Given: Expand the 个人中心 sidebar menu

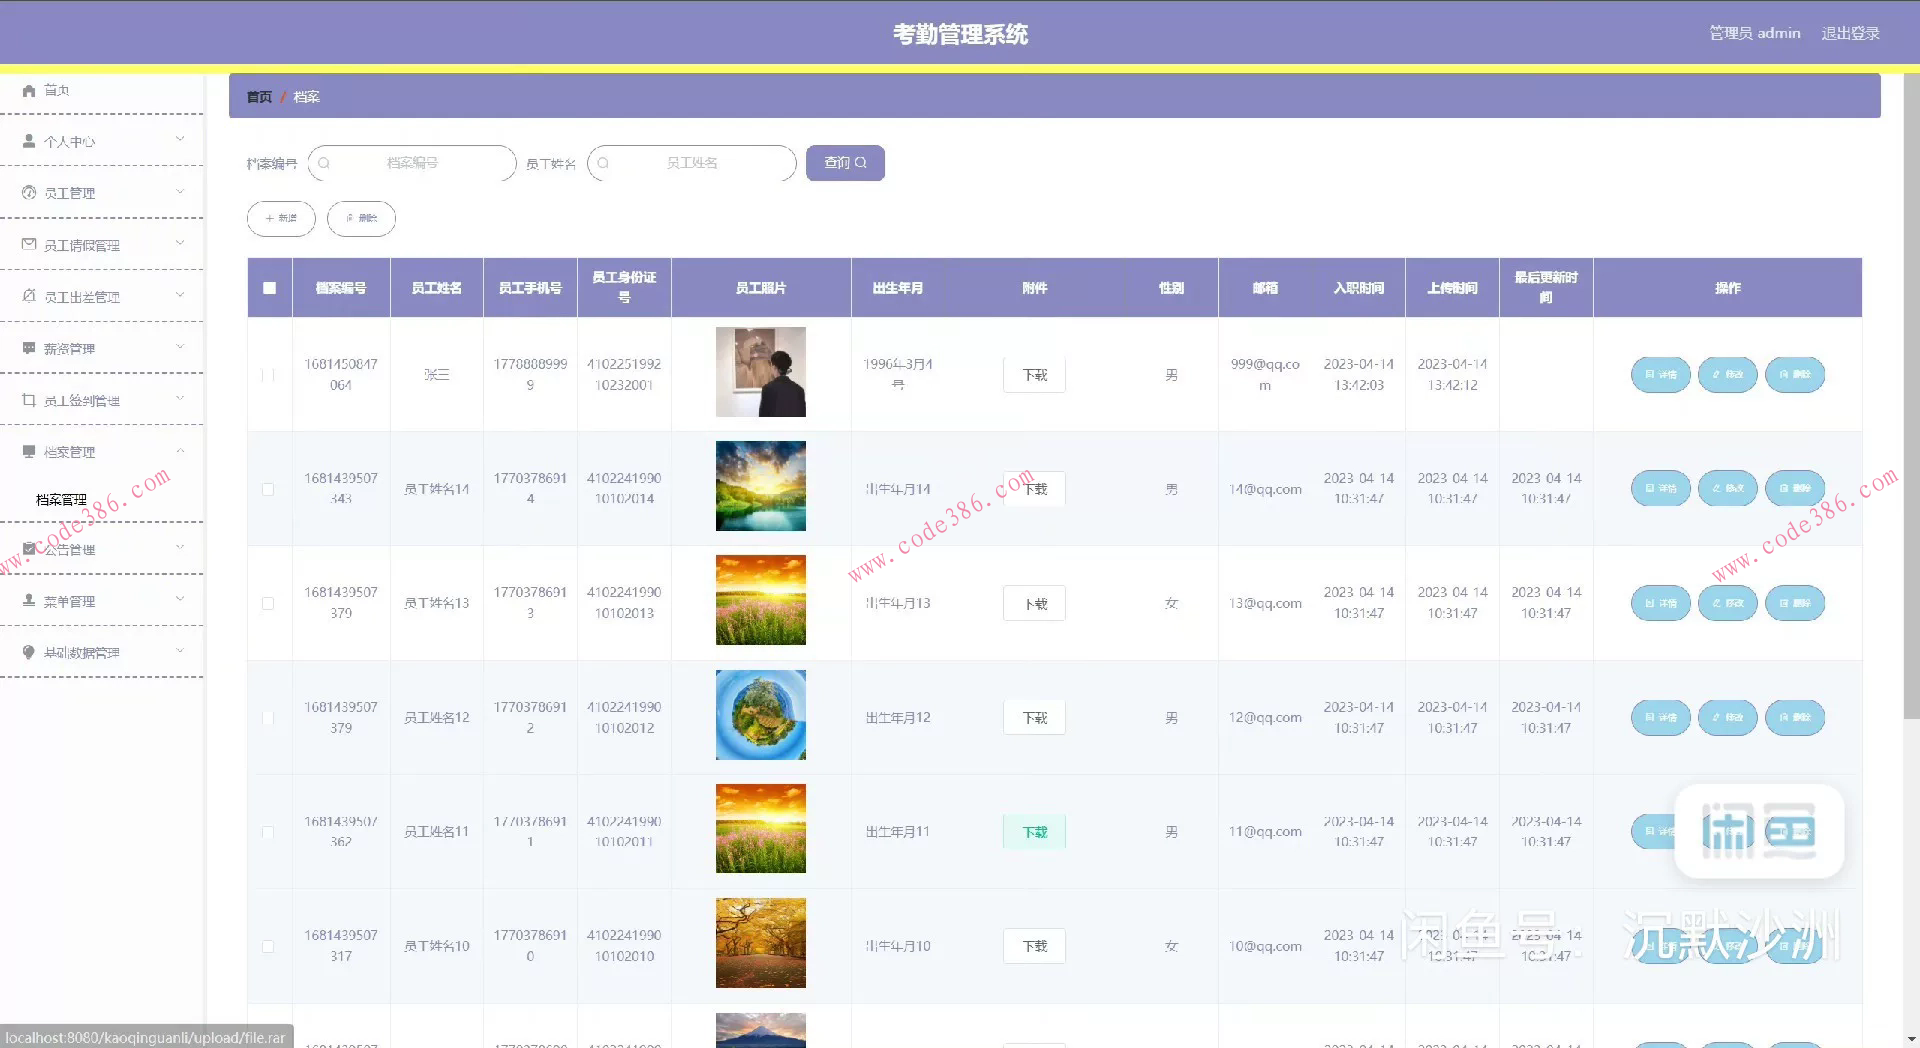Looking at the screenshot, I should [x=100, y=141].
